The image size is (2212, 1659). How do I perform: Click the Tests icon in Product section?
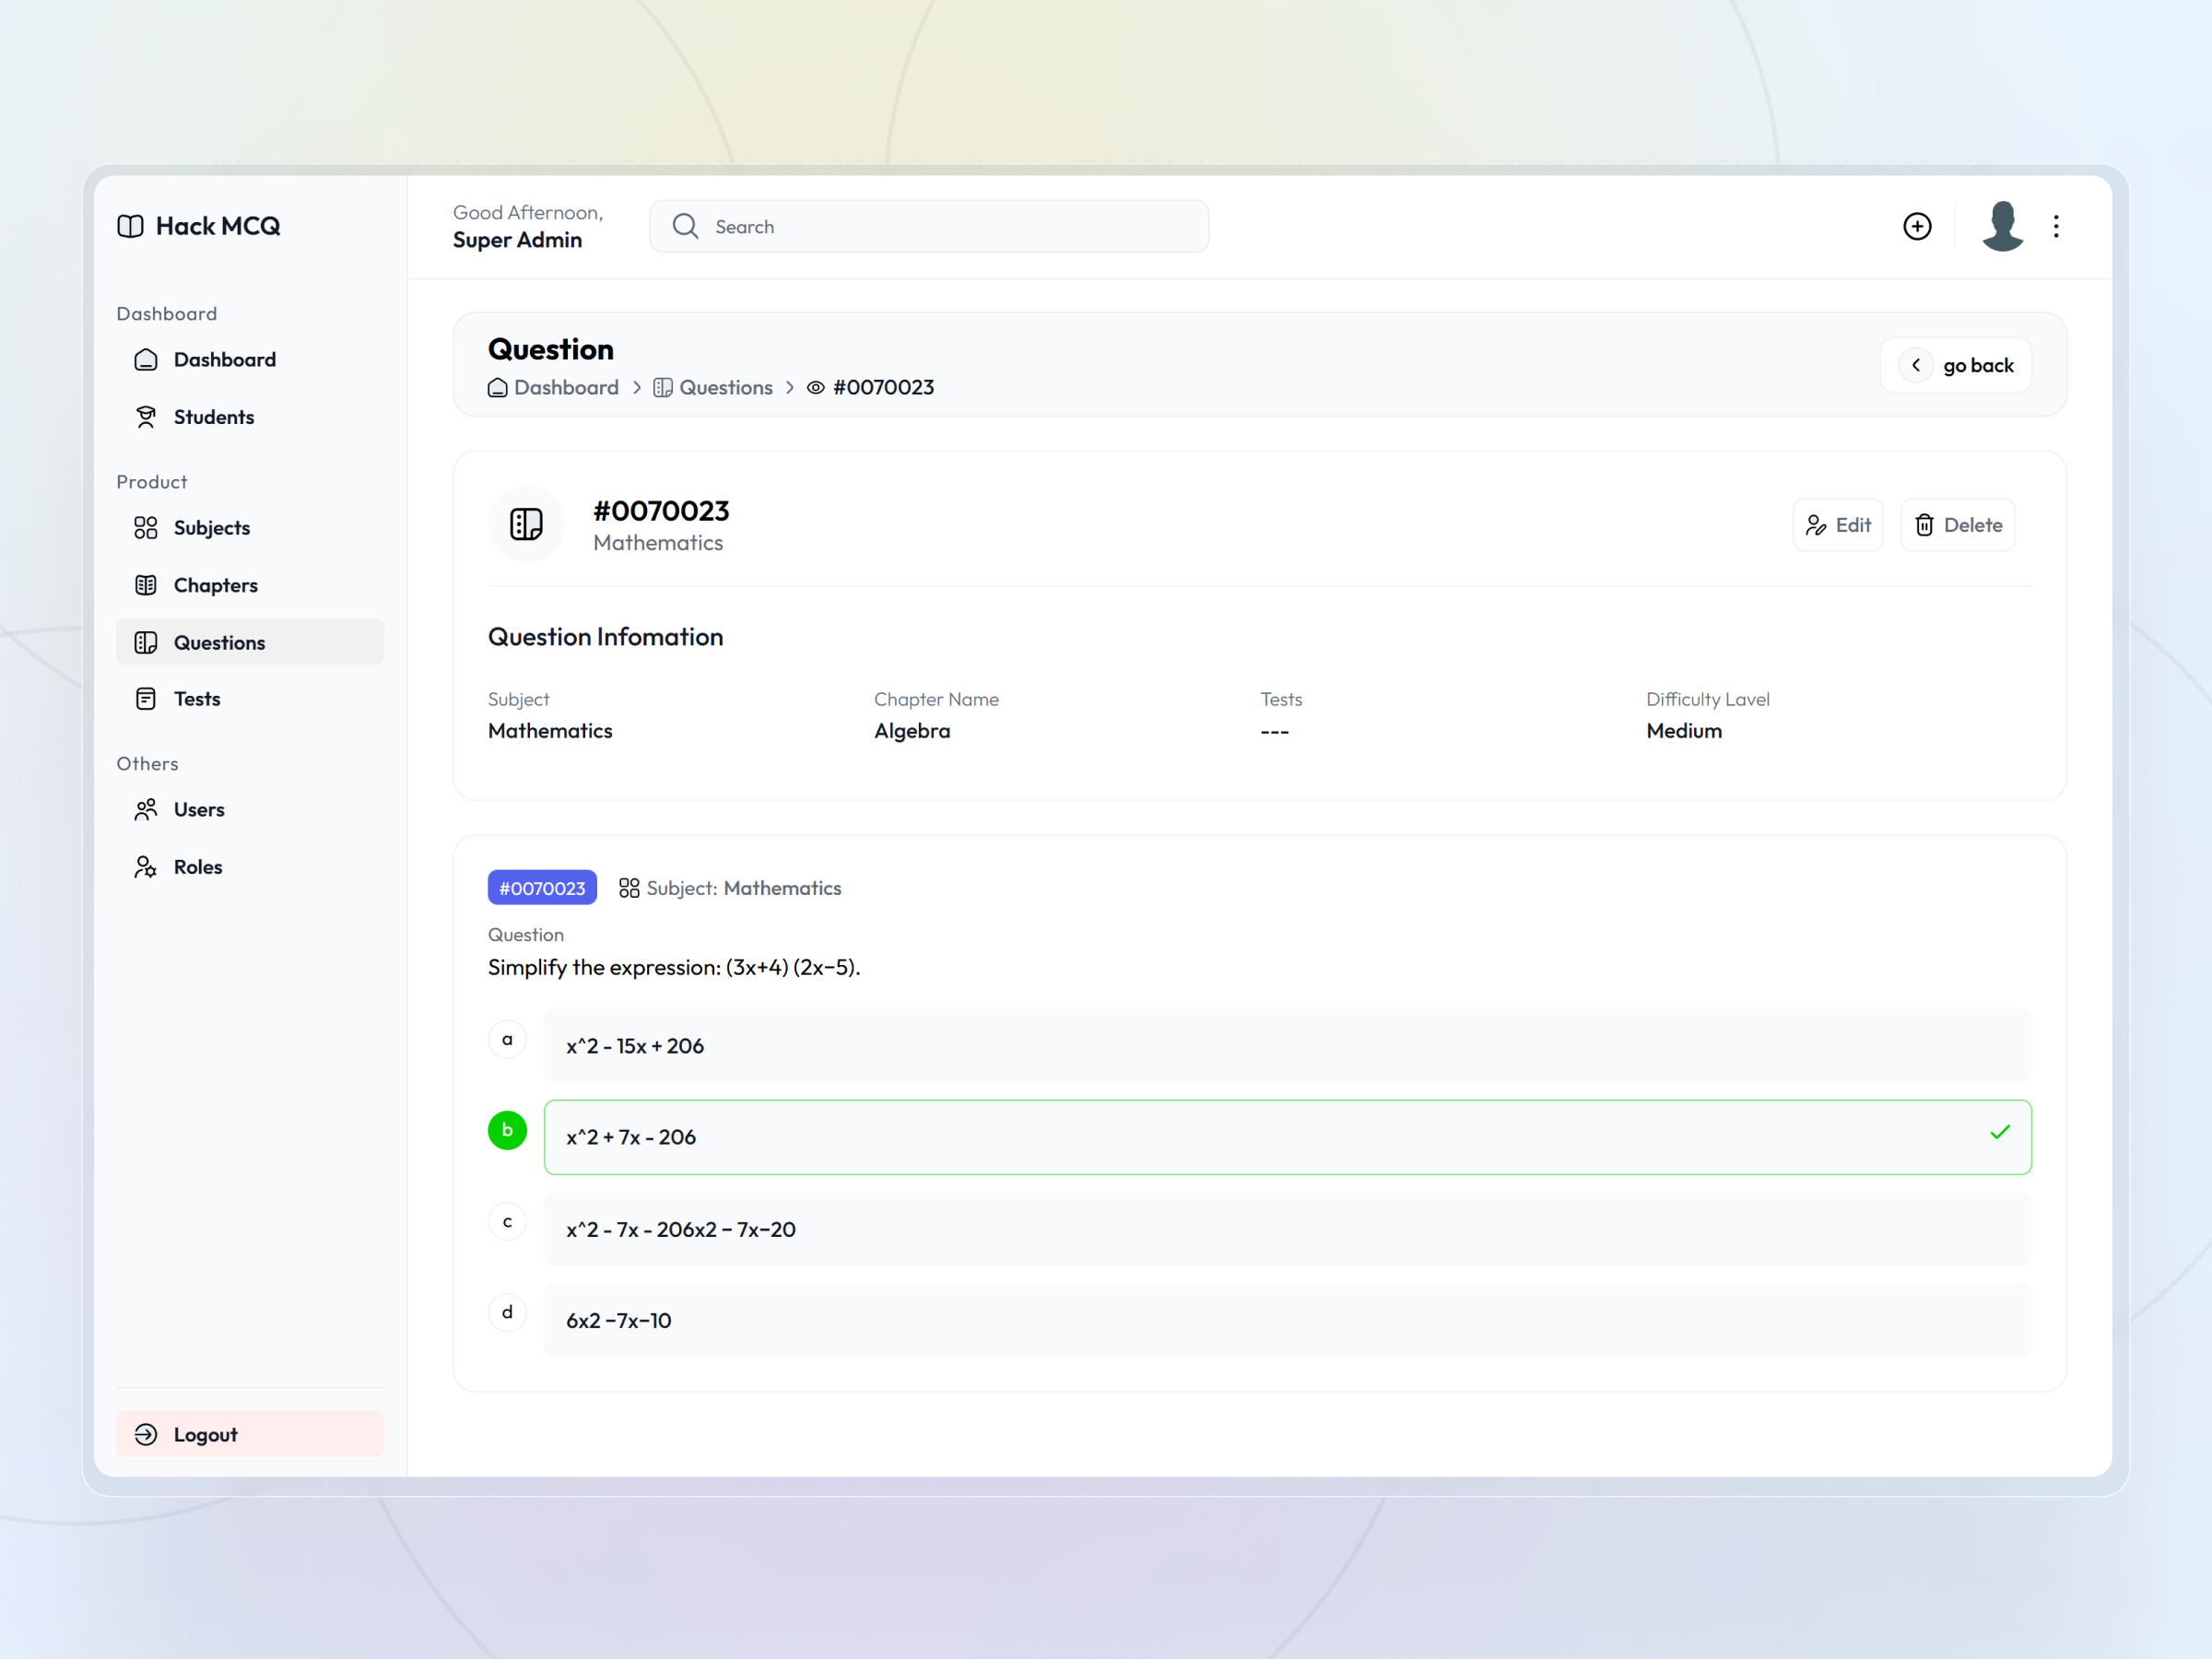click(146, 698)
